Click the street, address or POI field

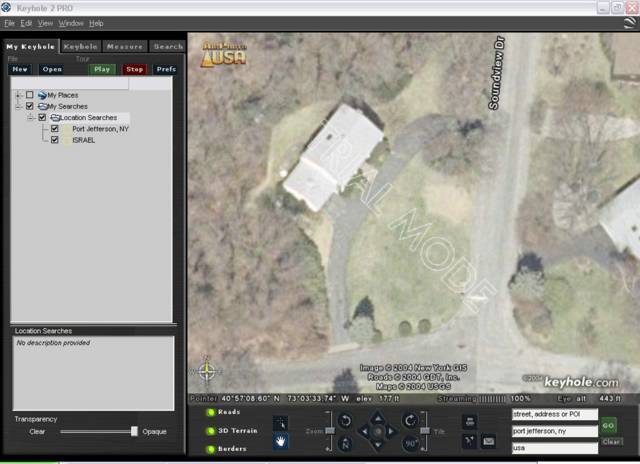tap(555, 414)
